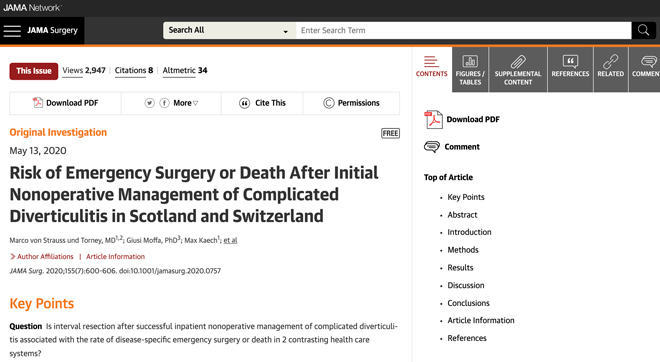This screenshot has width=660, height=362.
Task: Jump to Key Points in contents
Action: tap(466, 197)
